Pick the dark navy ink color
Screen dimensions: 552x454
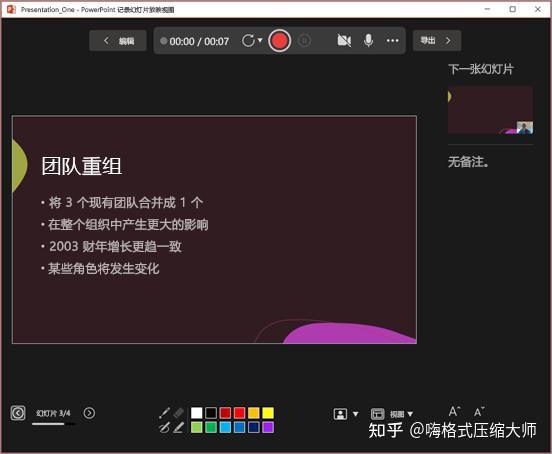(x=254, y=427)
